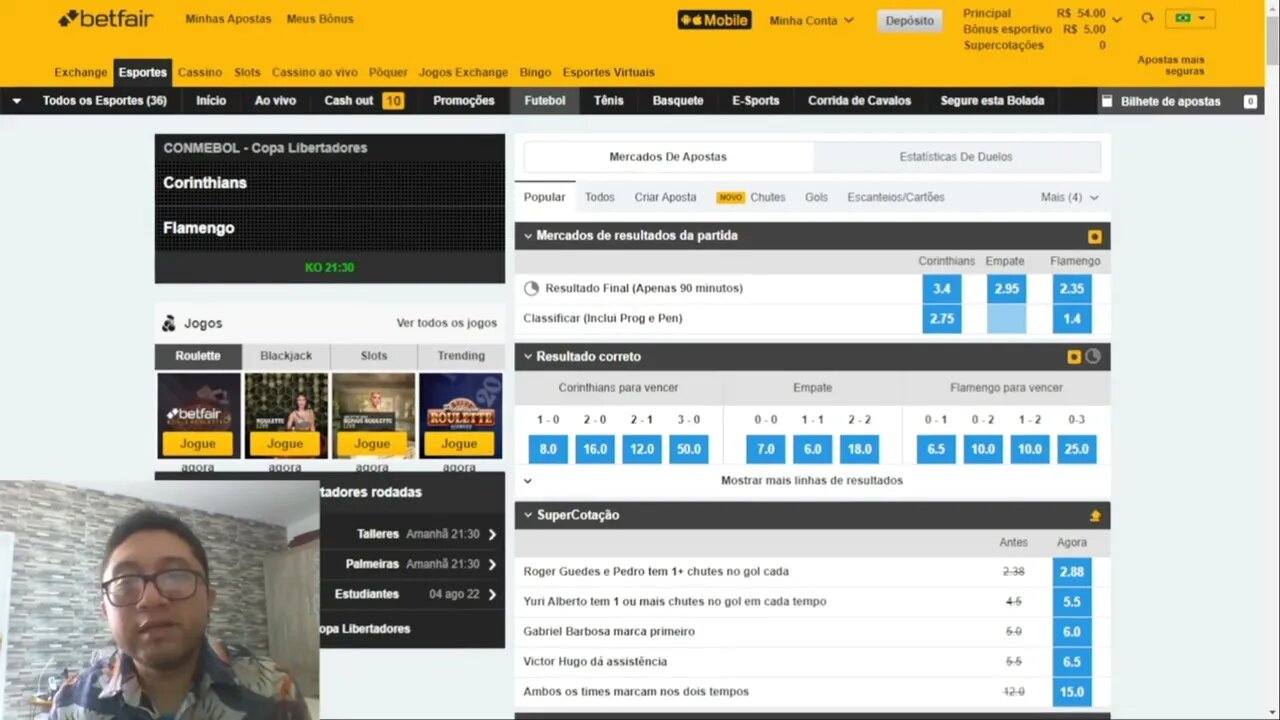Select correct score 1-0 at 8.0
1280x720 pixels.
pos(548,449)
